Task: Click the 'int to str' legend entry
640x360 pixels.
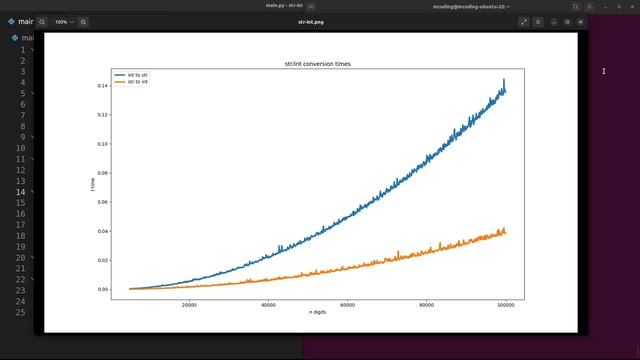Action: [x=131, y=75]
